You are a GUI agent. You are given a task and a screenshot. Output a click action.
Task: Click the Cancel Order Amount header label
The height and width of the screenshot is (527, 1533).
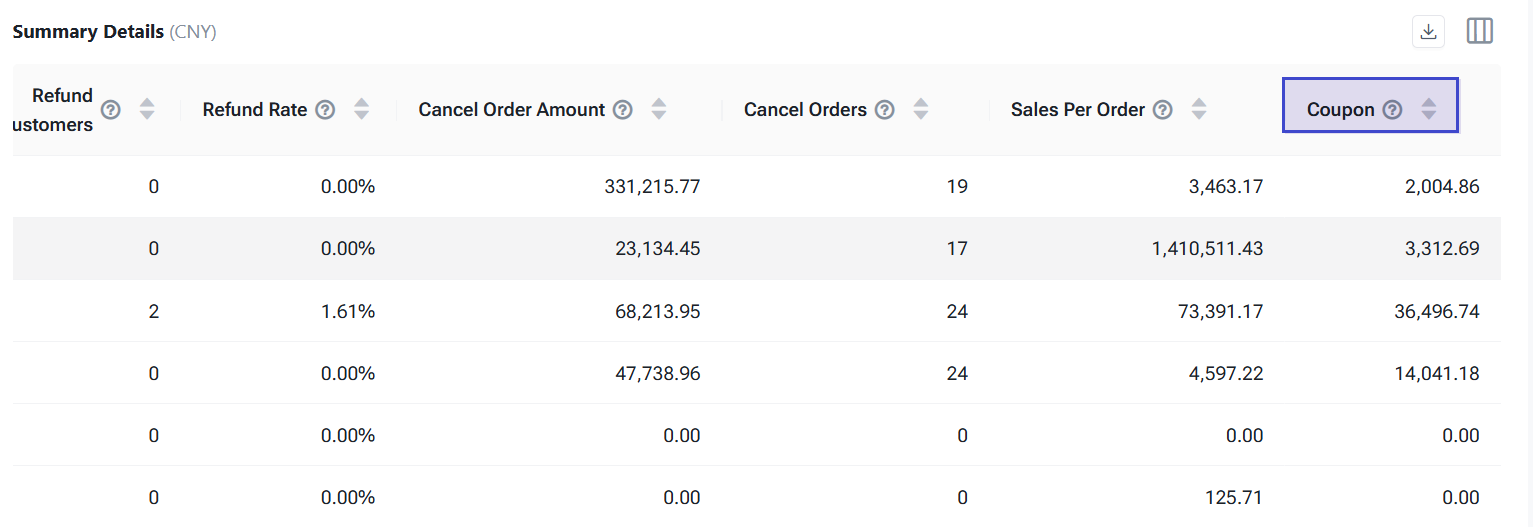pos(512,110)
